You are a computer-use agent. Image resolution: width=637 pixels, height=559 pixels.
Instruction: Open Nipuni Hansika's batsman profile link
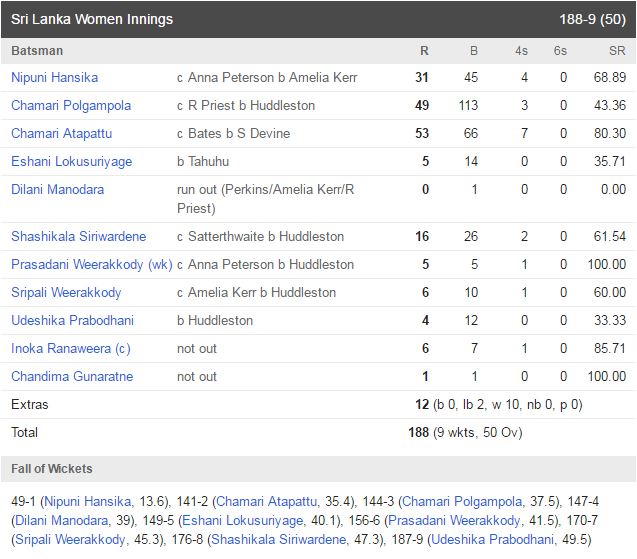point(54,78)
